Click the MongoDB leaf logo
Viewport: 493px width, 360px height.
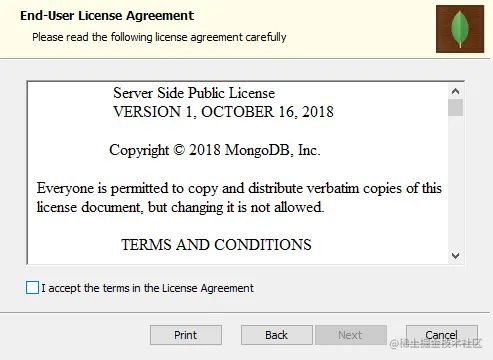coord(460,29)
